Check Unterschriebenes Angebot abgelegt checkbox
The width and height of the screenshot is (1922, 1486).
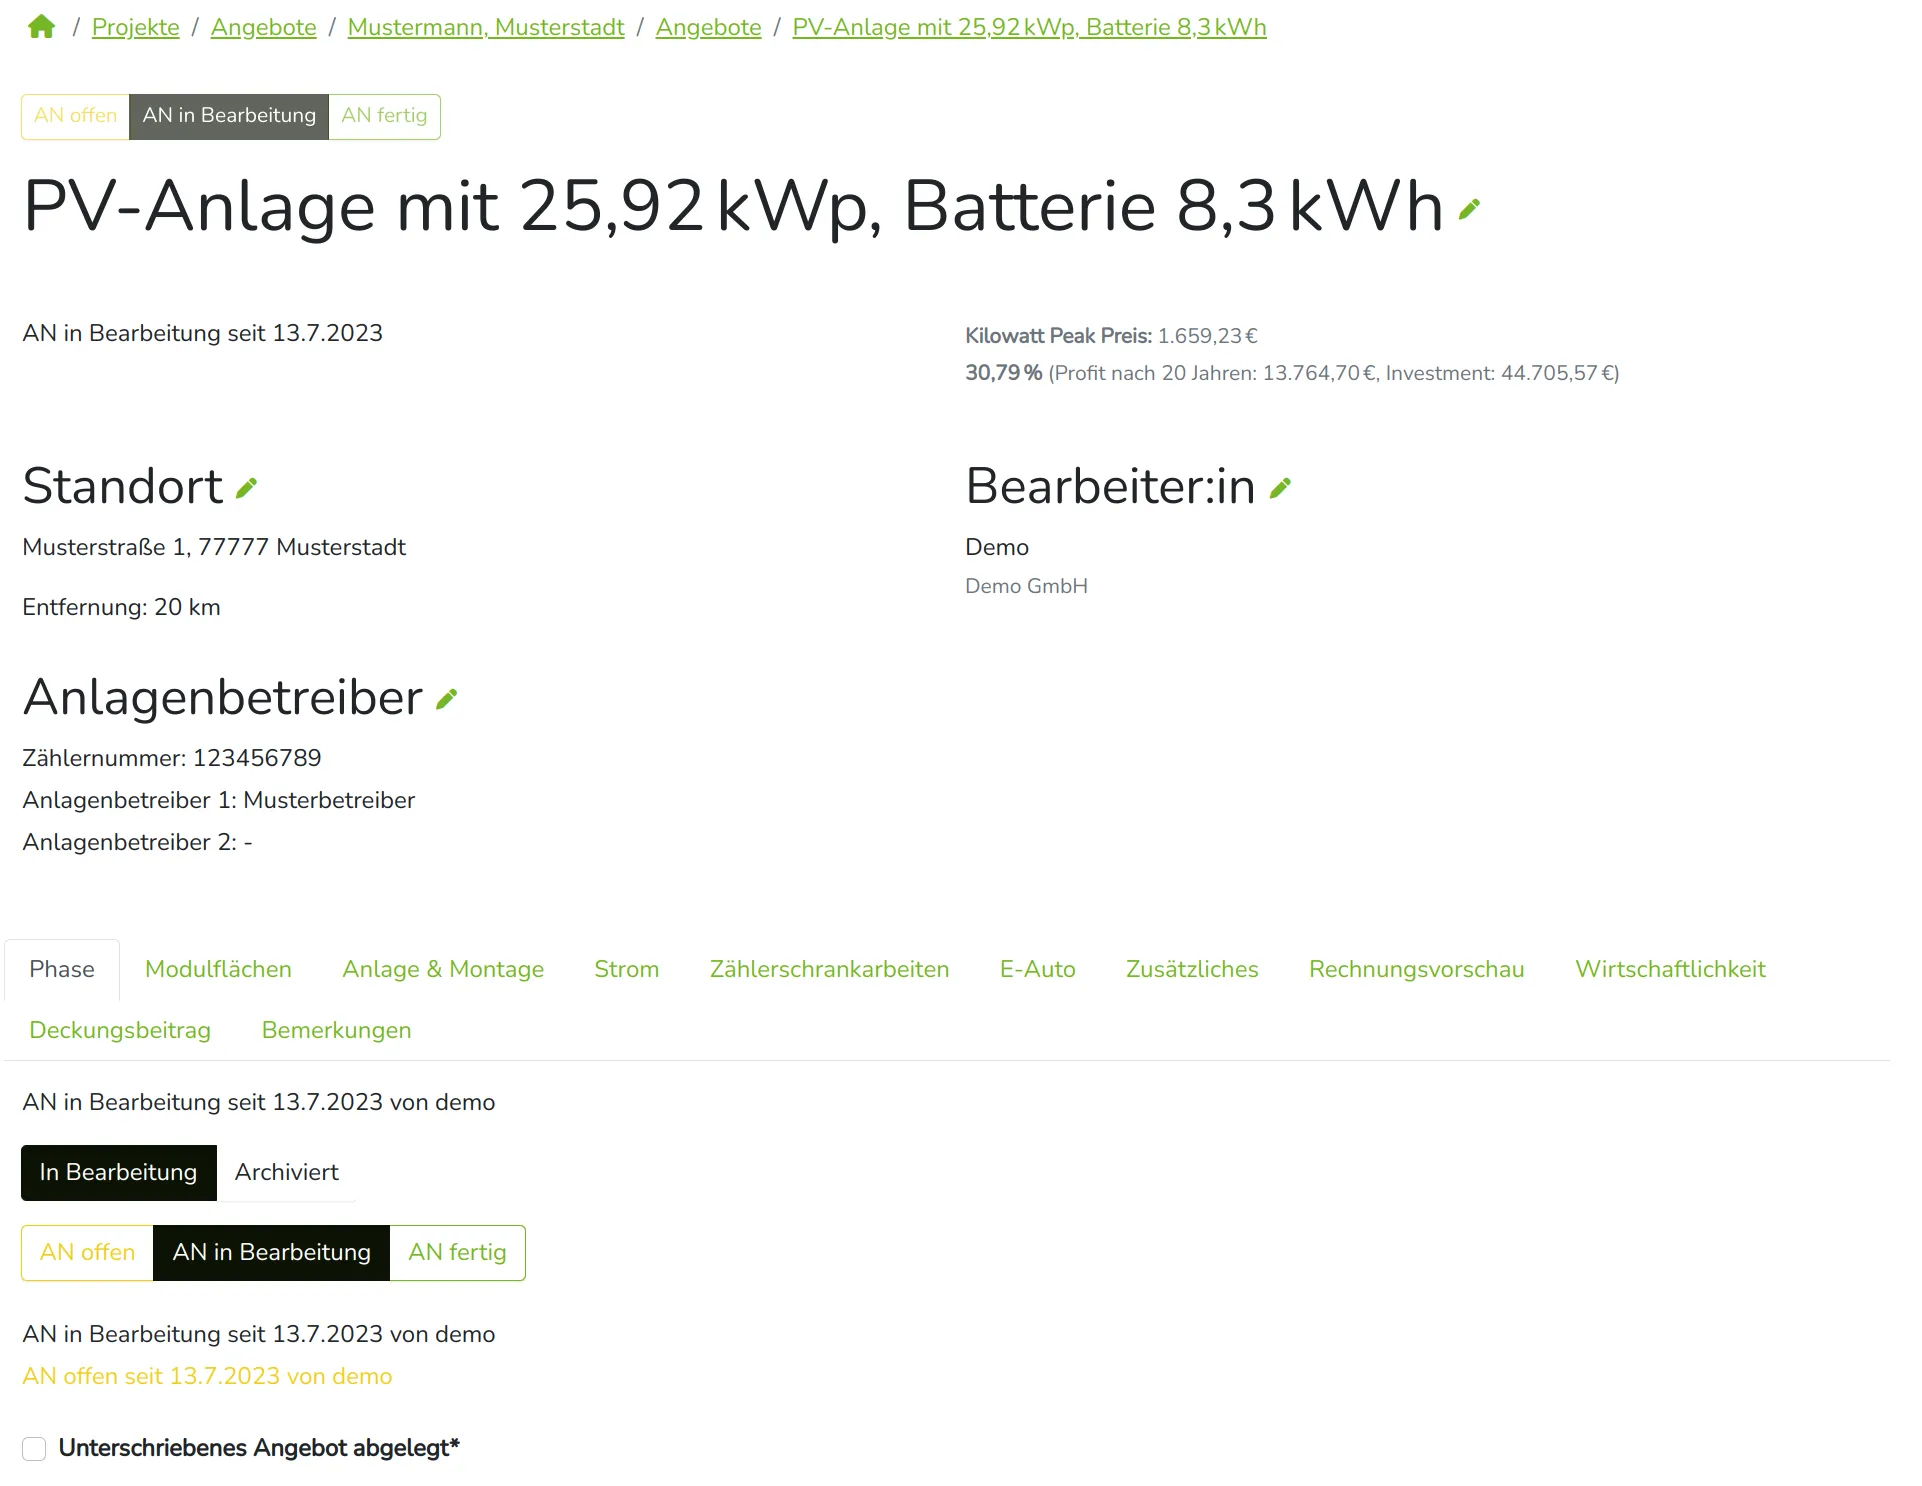point(34,1448)
